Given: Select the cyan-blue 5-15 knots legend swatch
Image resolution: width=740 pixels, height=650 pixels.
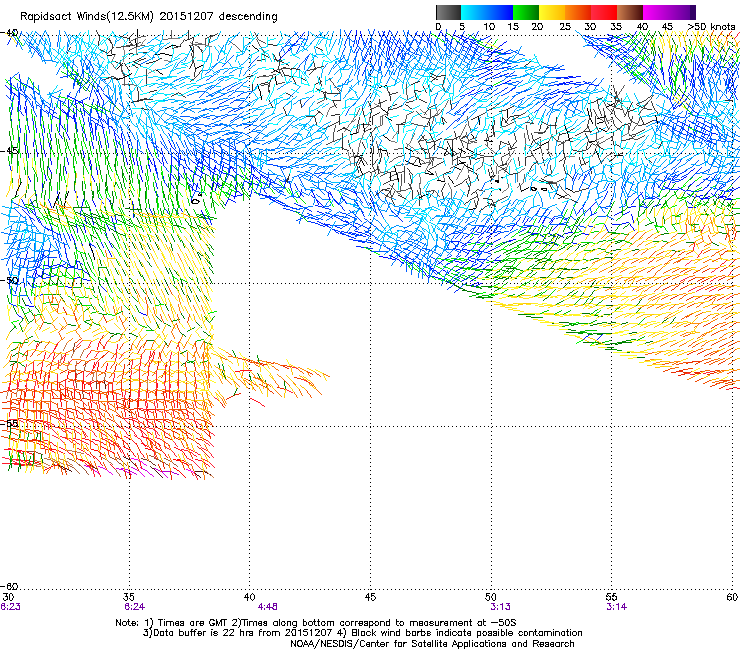Looking at the screenshot, I should (487, 12).
